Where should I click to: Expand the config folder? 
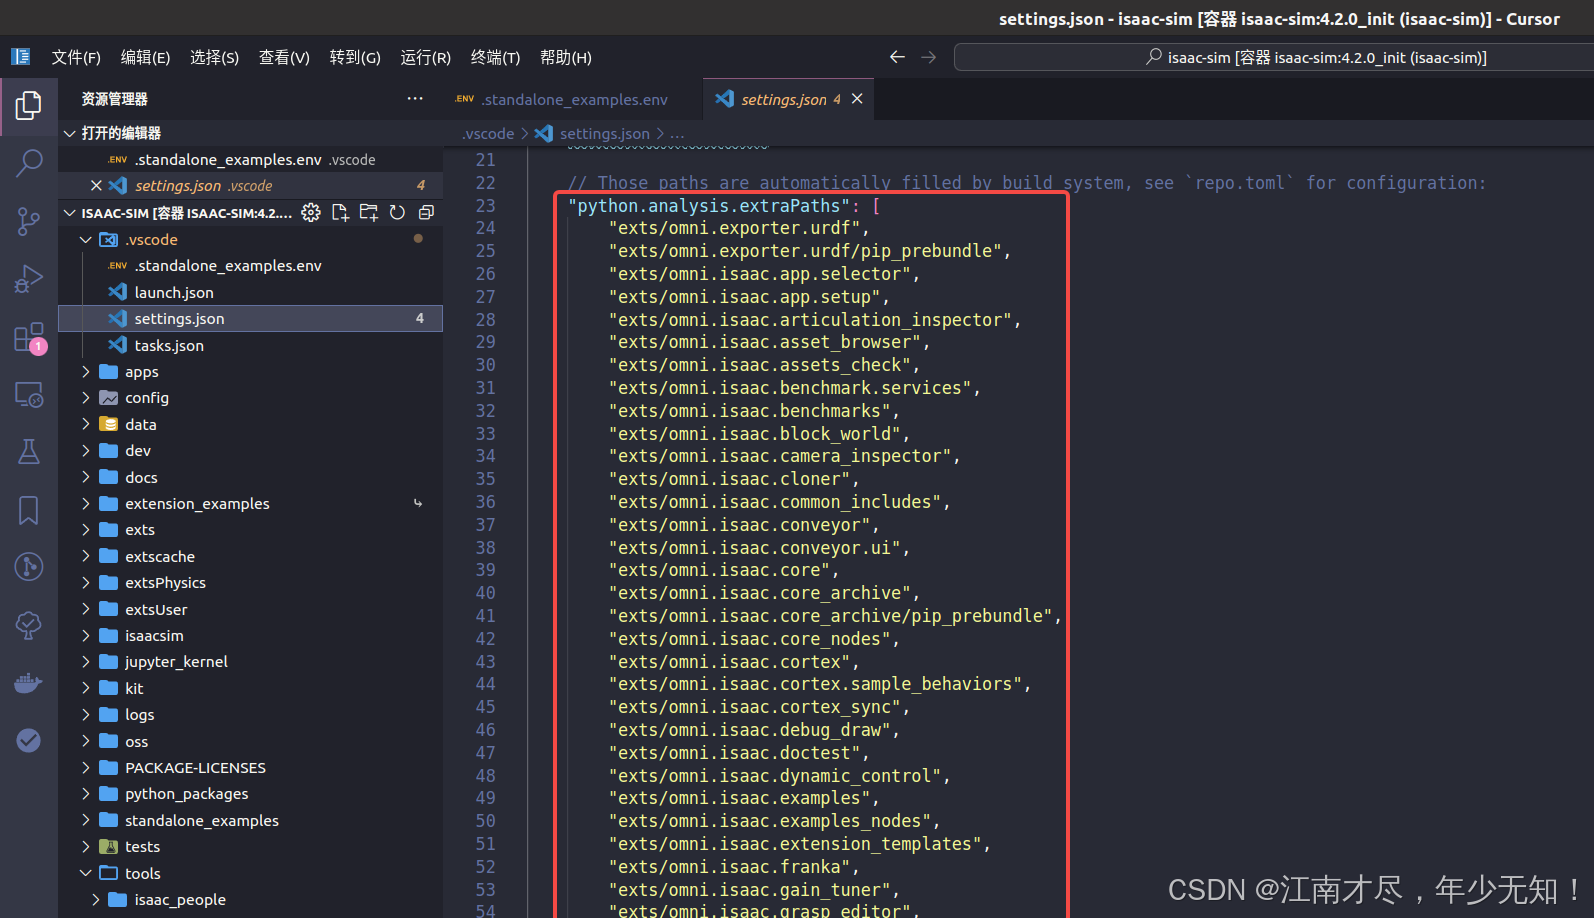250,398
